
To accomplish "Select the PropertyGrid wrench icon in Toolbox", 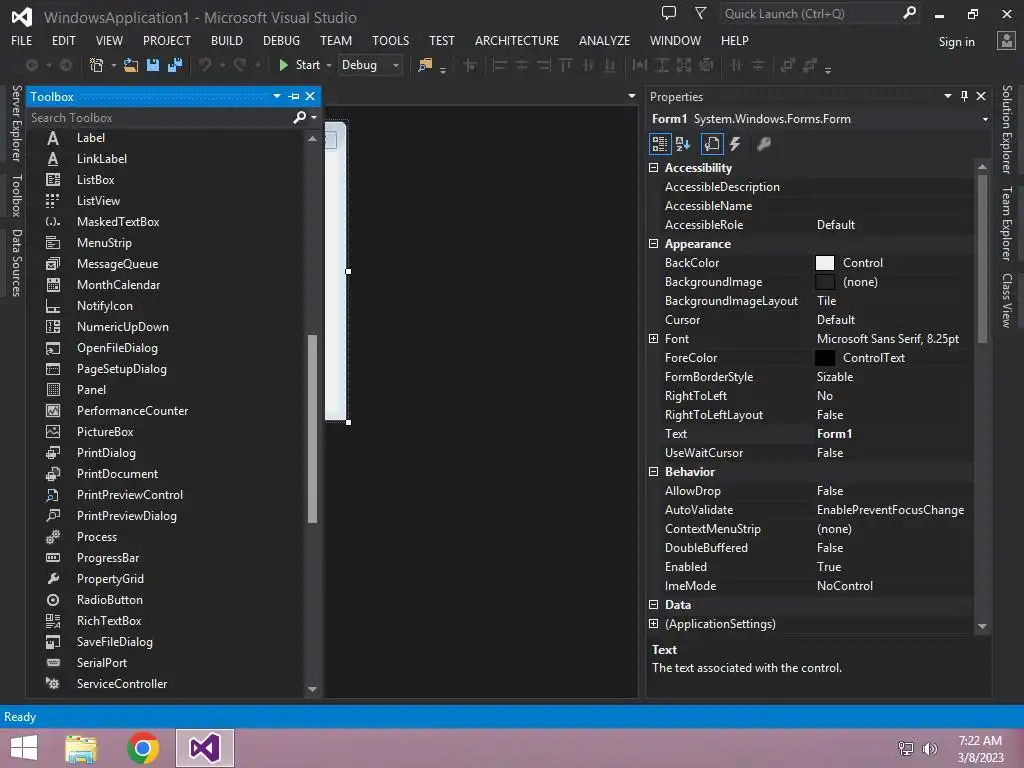I will tap(53, 579).
